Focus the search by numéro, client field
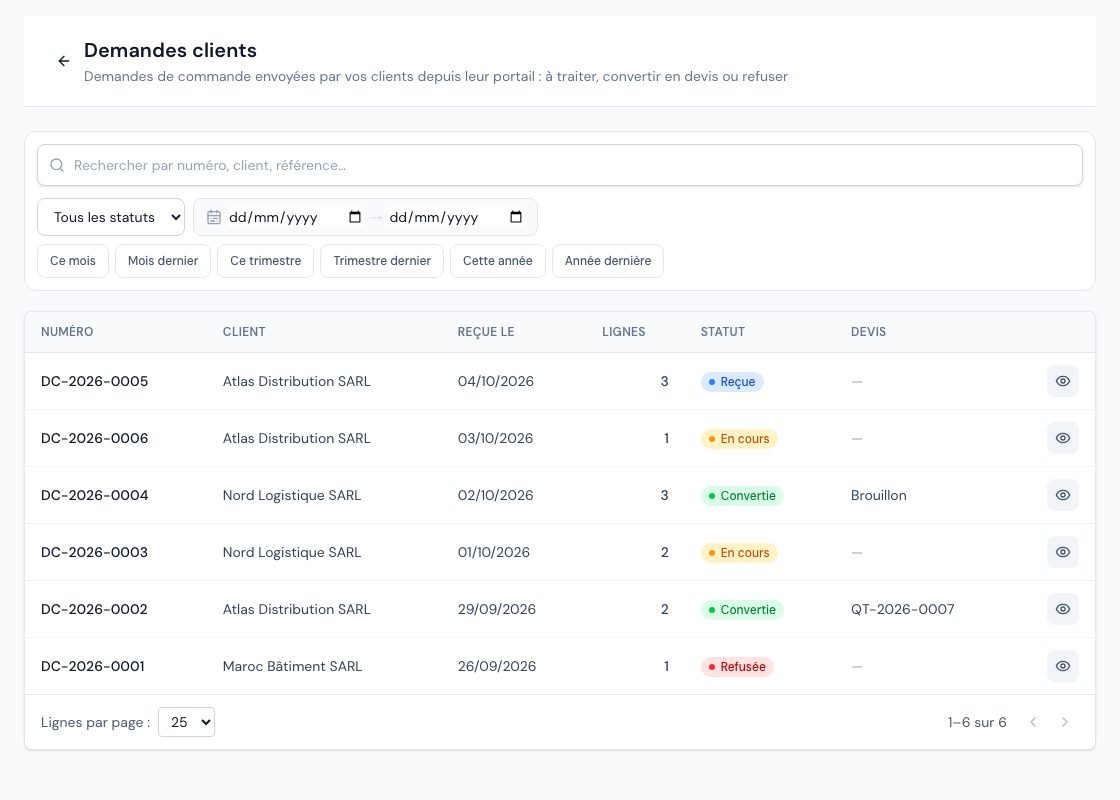1120x800 pixels. point(560,165)
